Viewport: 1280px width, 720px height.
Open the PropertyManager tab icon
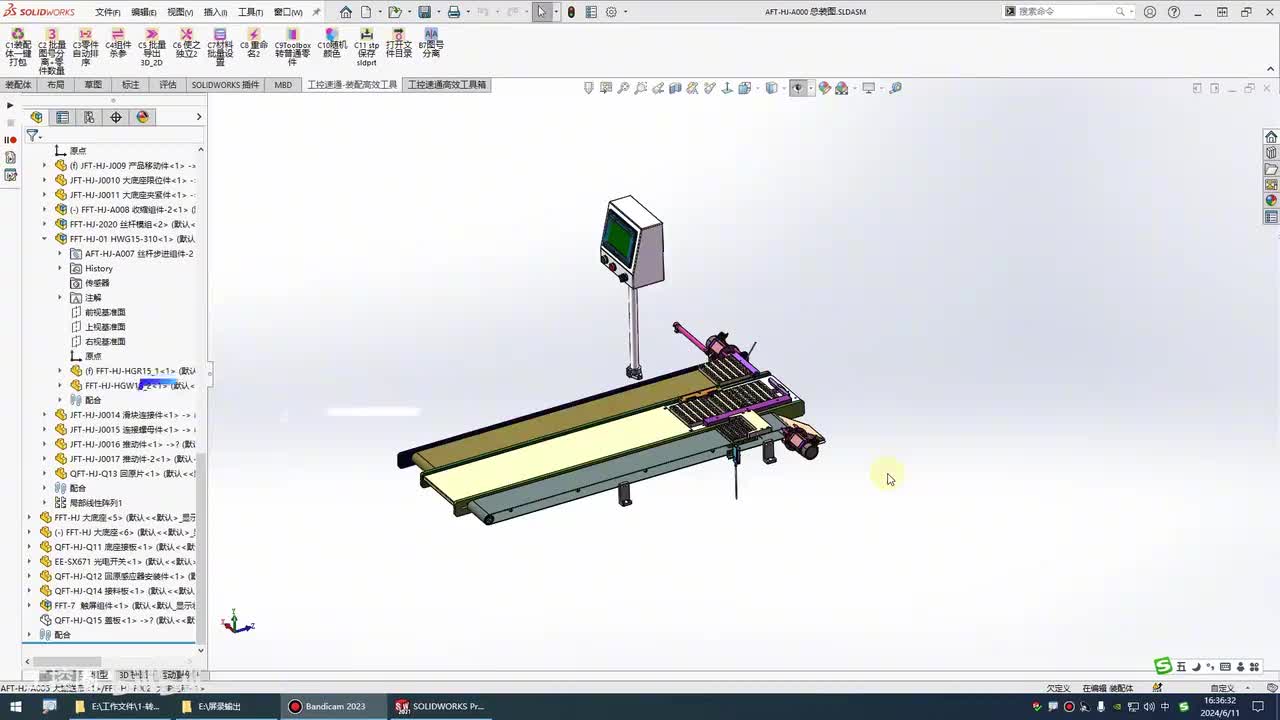tap(63, 117)
